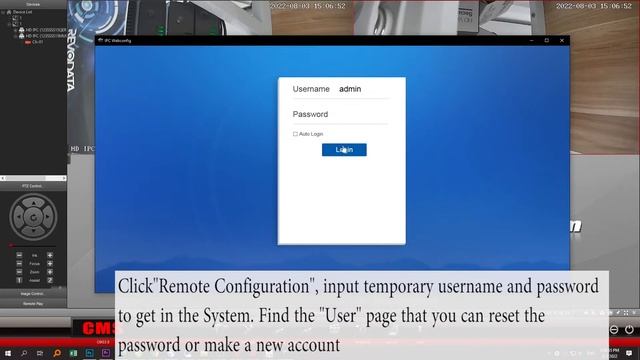Click Assist button 1

[19, 280]
